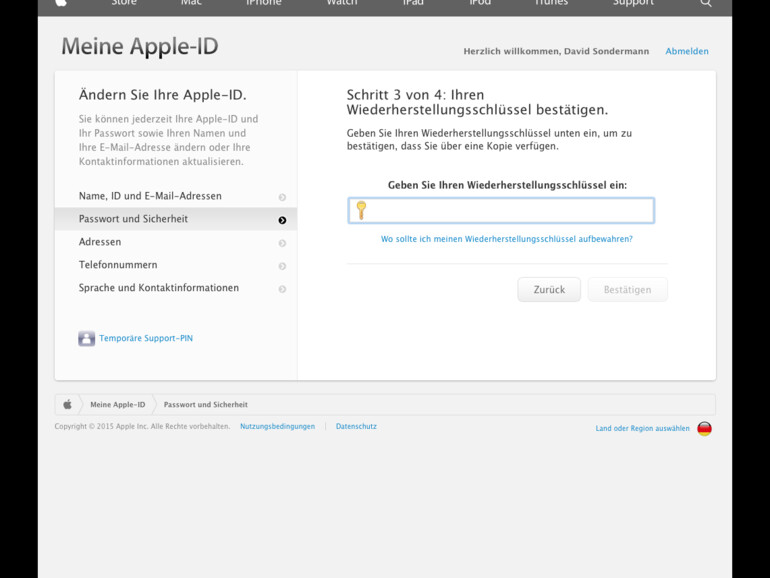
Task: Open Sprache und Kontaktinformationen arrow
Action: (282, 289)
